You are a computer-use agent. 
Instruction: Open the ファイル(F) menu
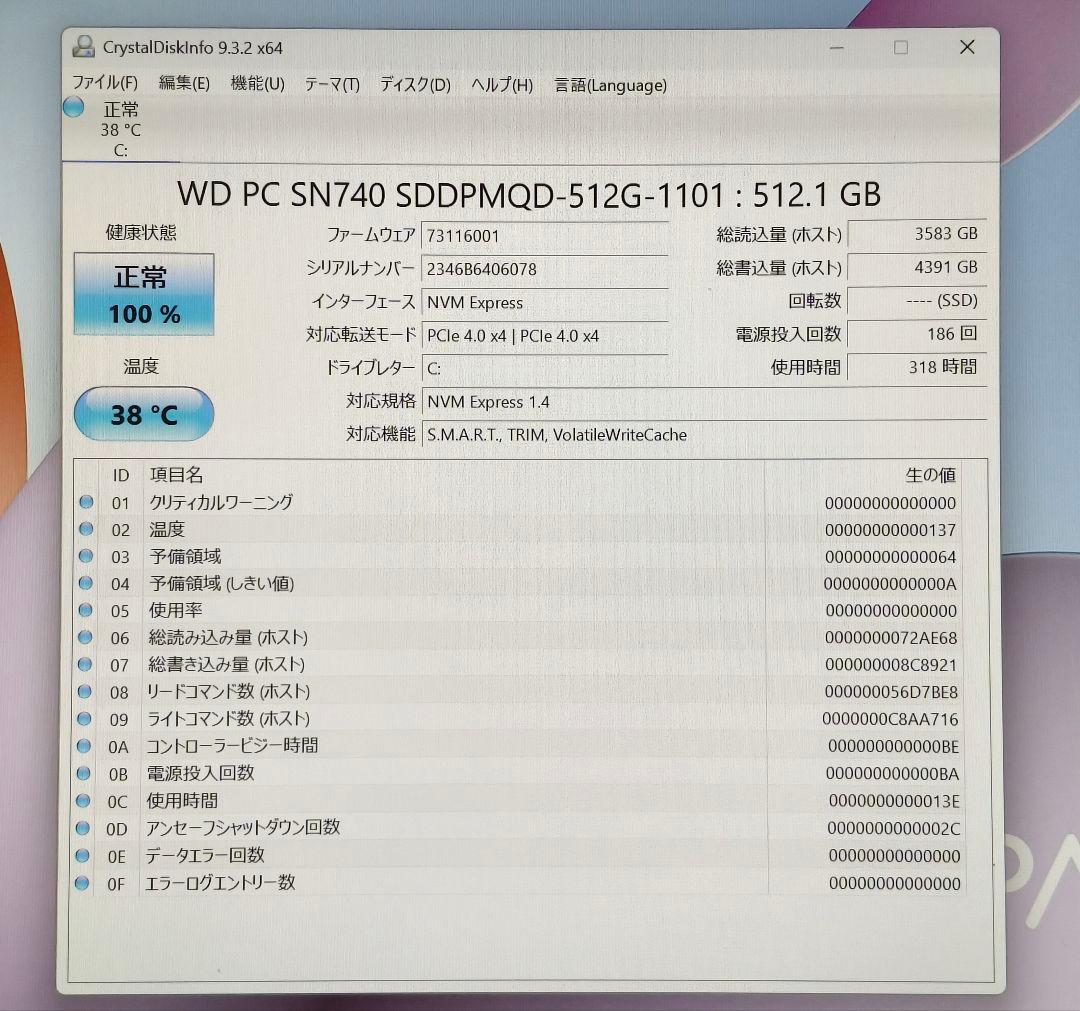(104, 85)
